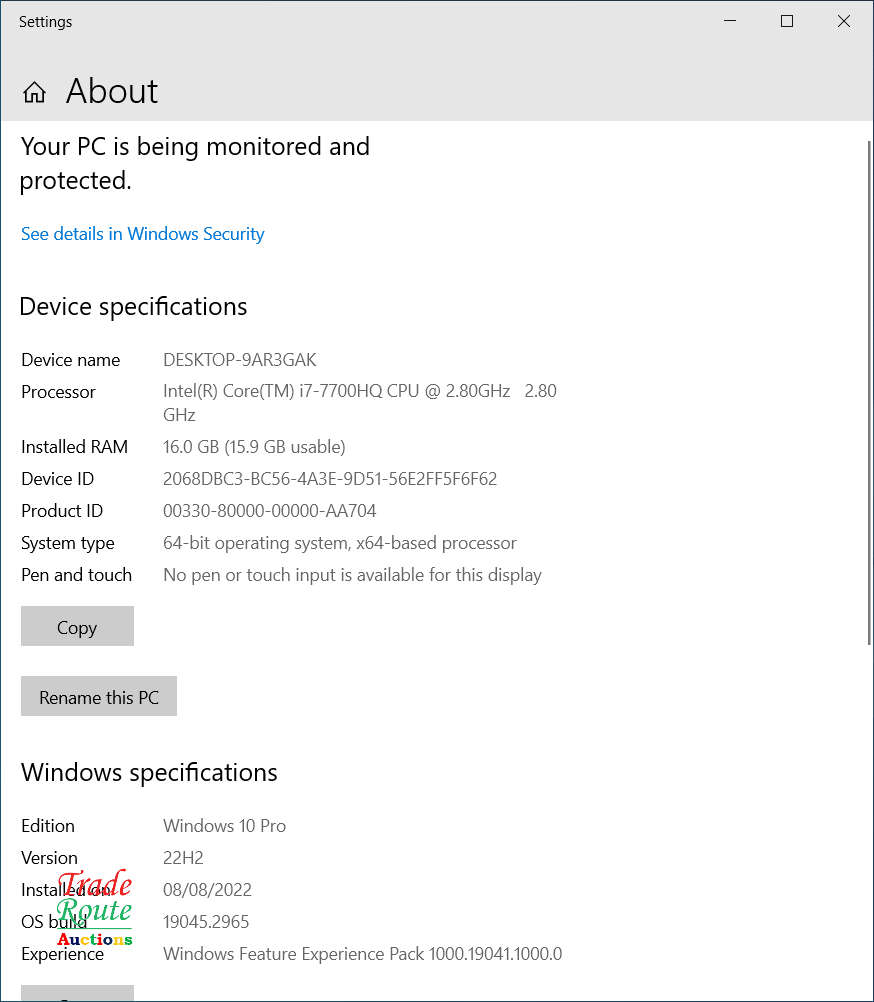Click the Device specifications heading

pyautogui.click(x=133, y=306)
